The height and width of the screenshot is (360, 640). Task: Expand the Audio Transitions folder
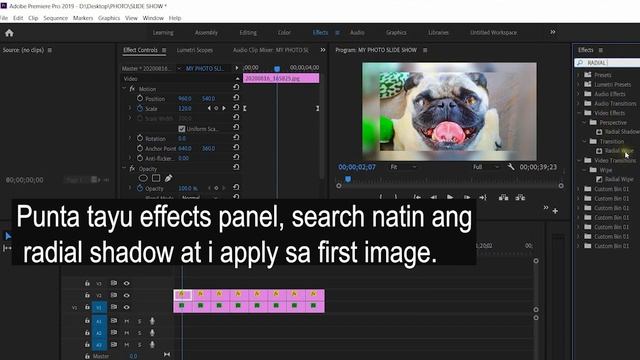(578, 103)
